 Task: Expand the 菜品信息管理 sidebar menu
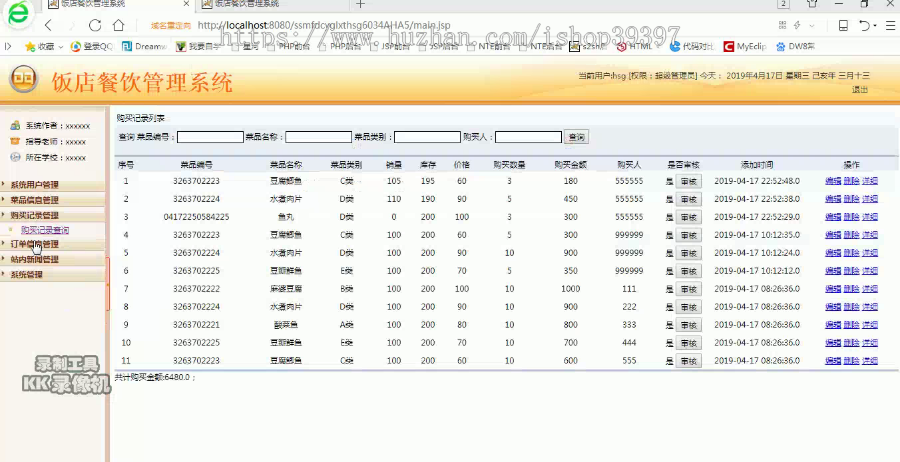tap(34, 200)
